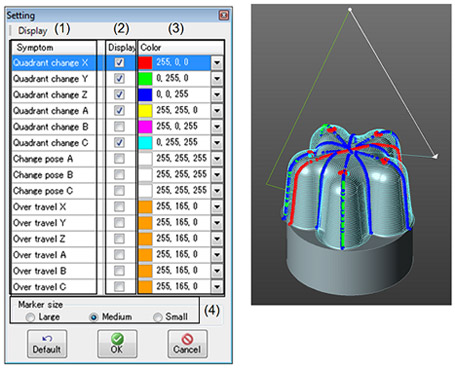Click the Color column header
The width and height of the screenshot is (455, 370).
pyautogui.click(x=180, y=48)
